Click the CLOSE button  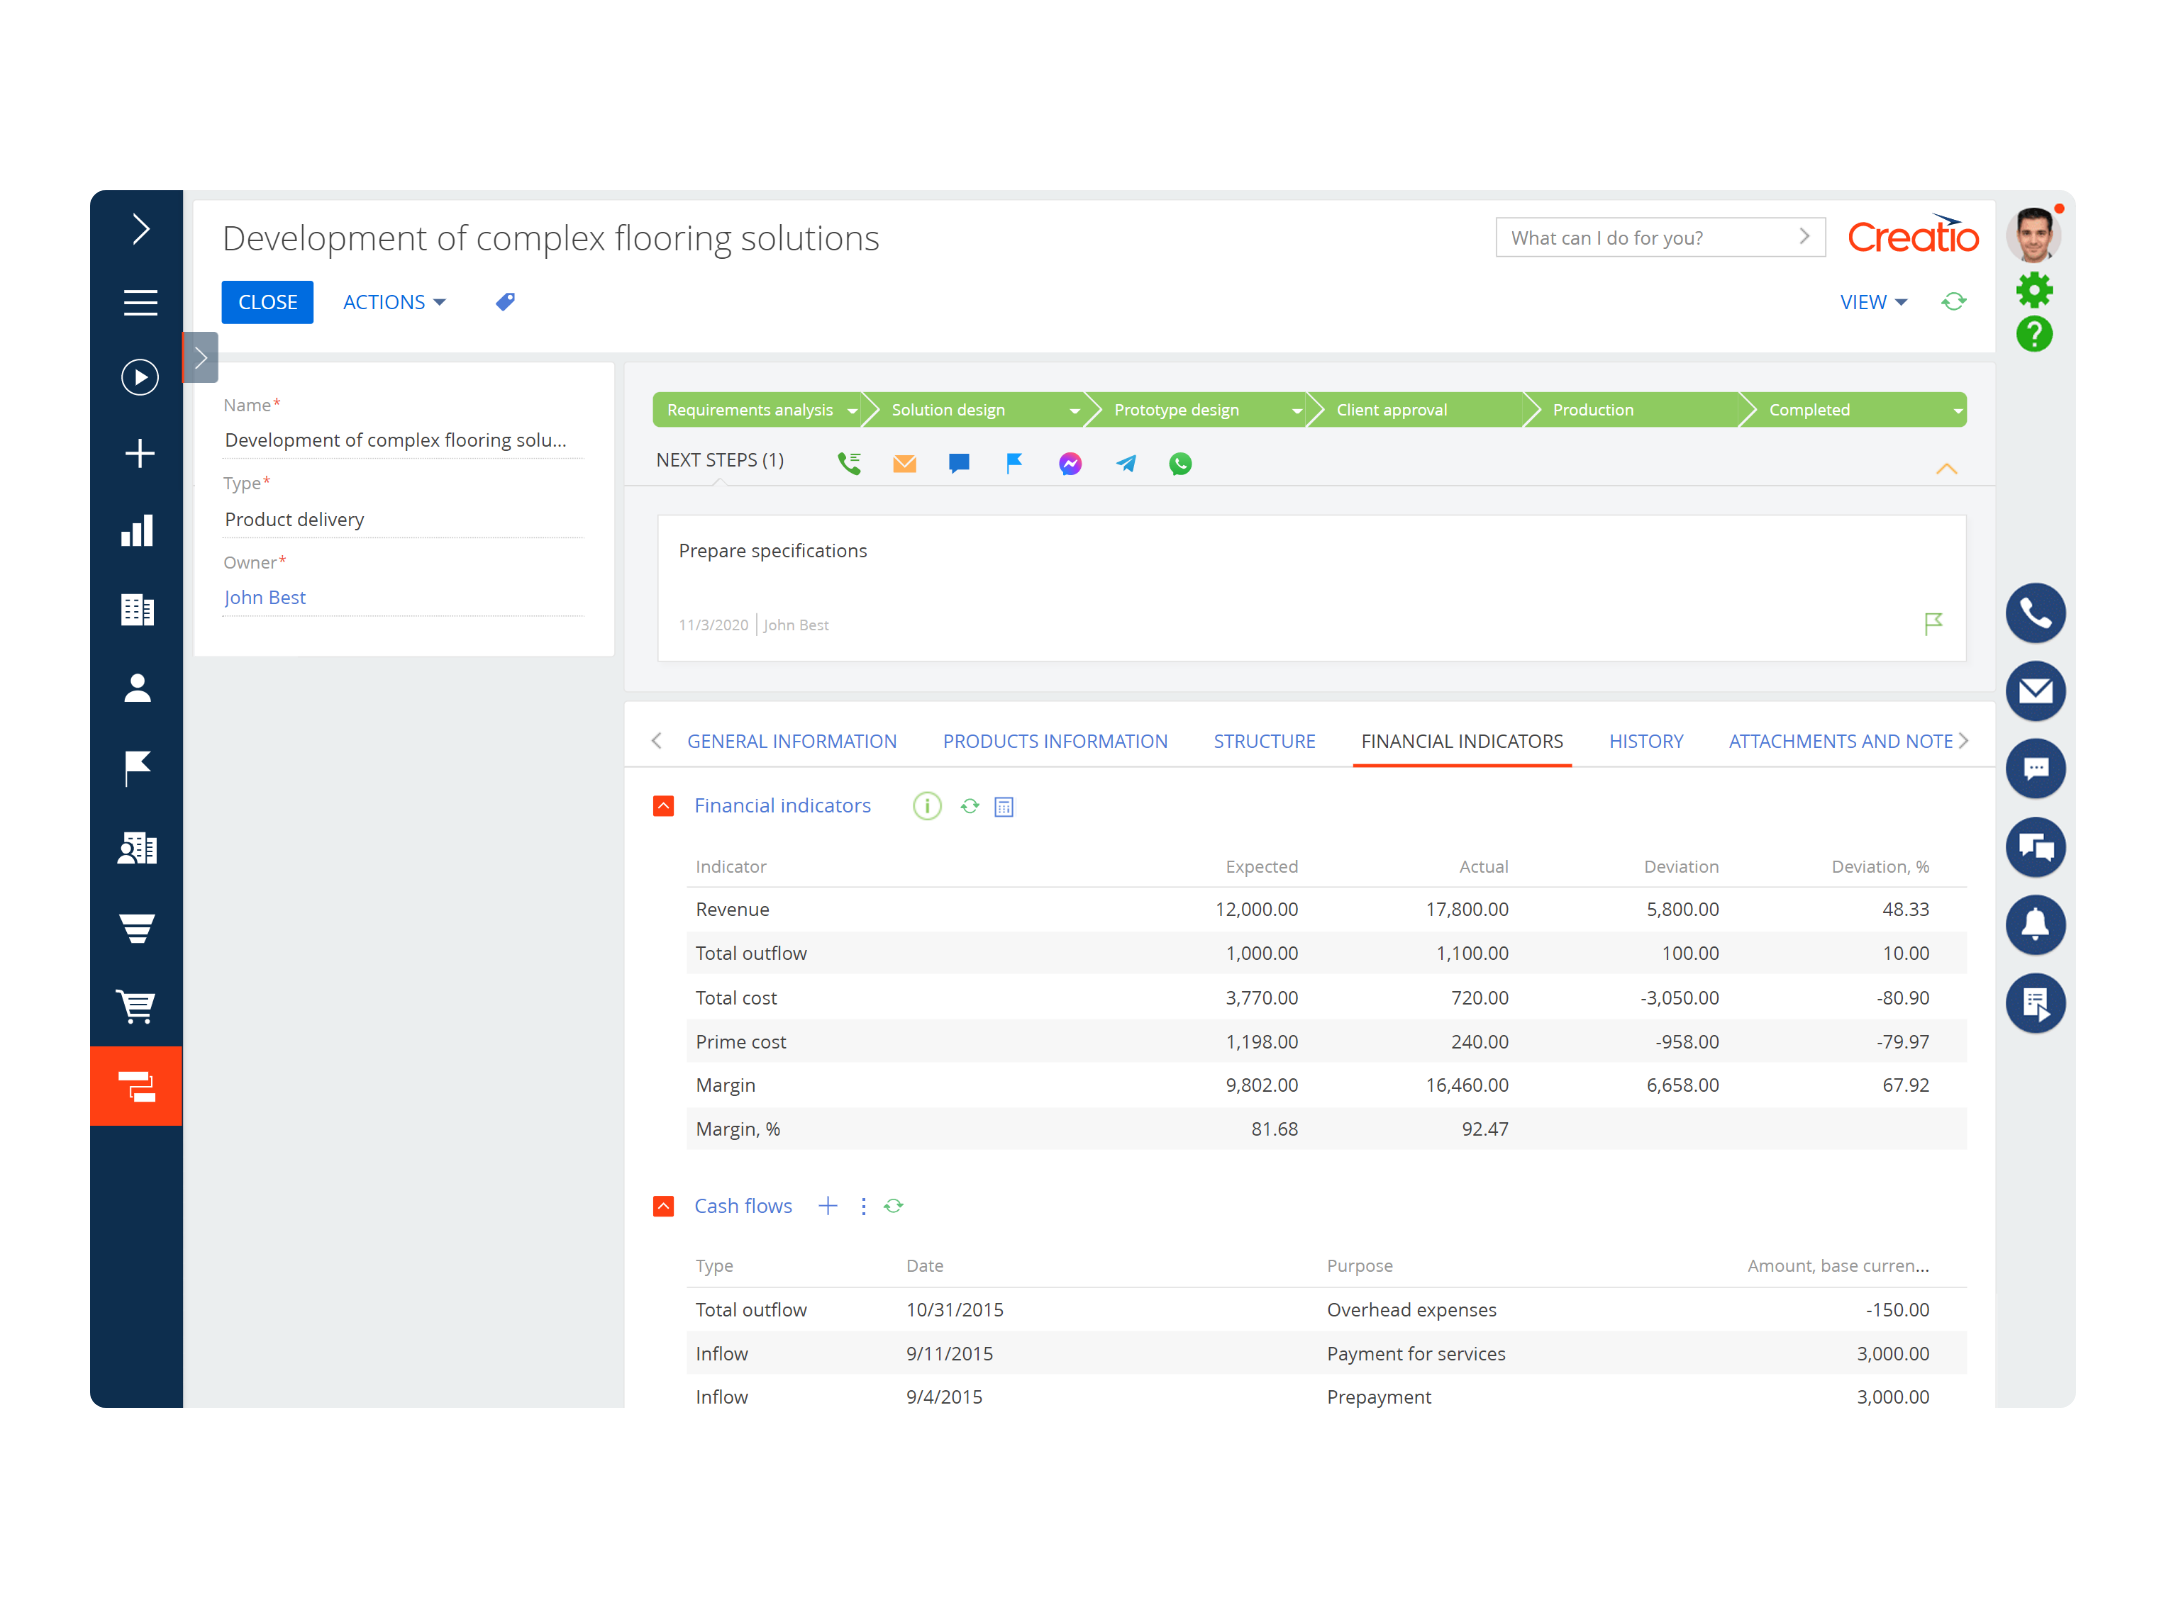(x=266, y=301)
